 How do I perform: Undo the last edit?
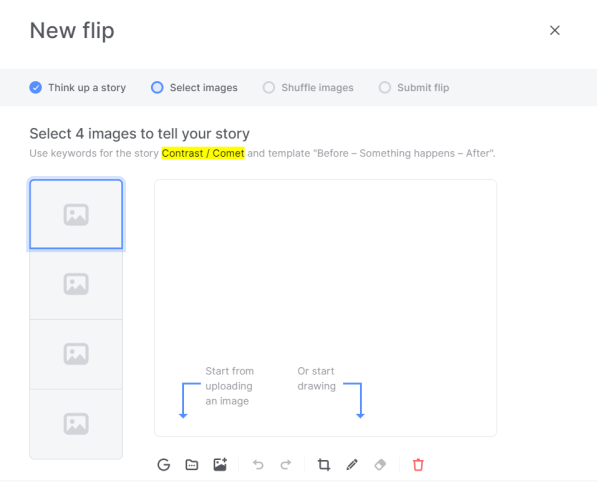[258, 464]
